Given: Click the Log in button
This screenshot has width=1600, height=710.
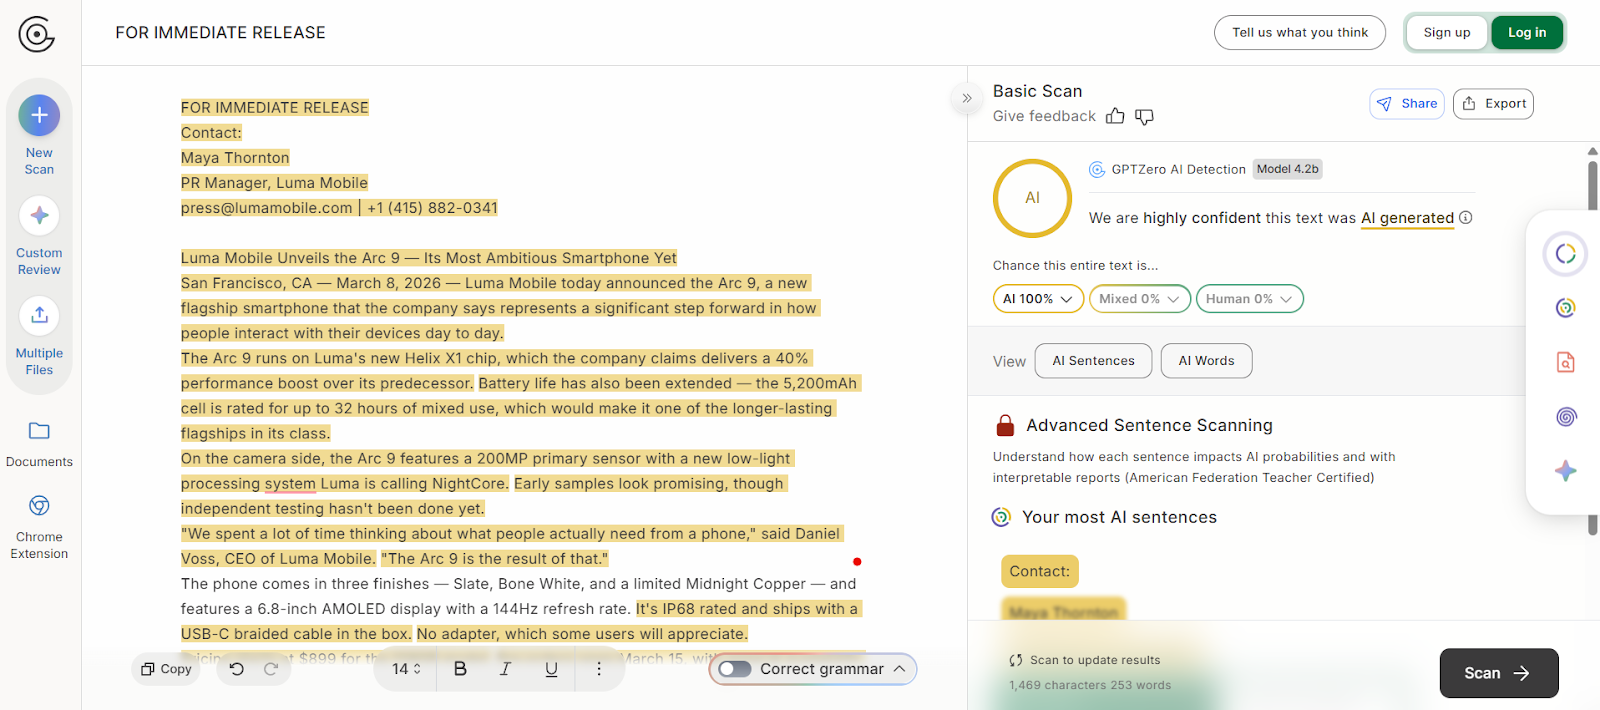Looking at the screenshot, I should pos(1527,33).
